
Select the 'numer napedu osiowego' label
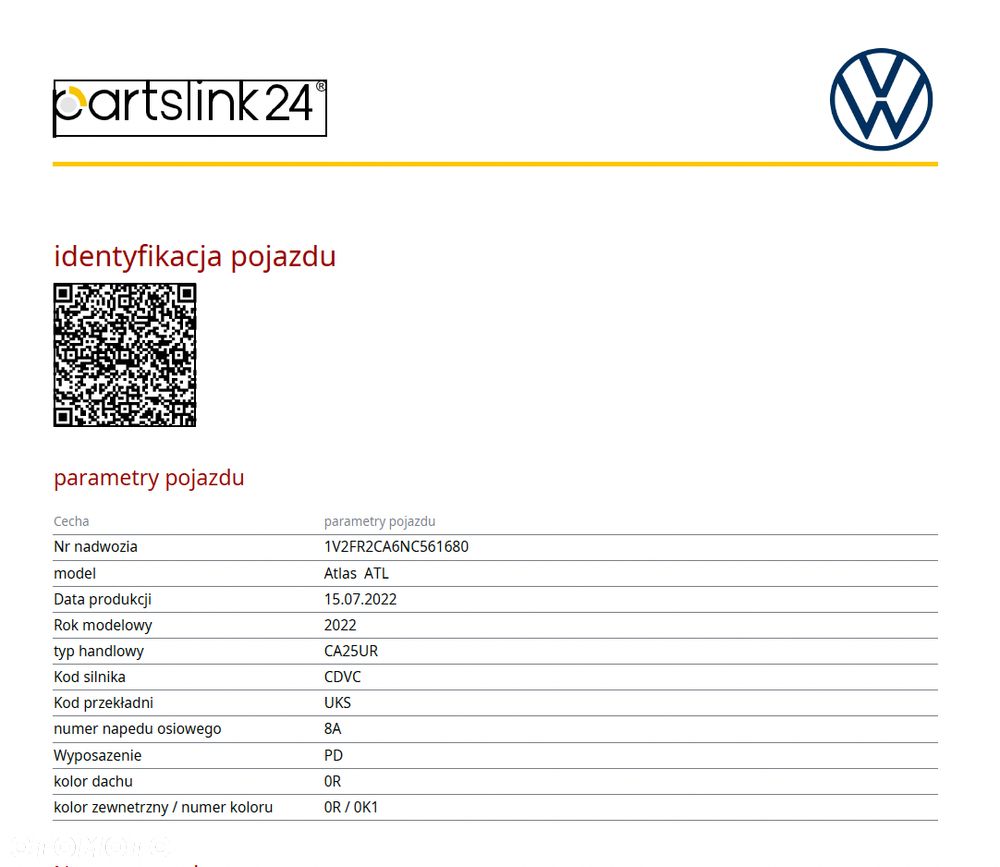tap(137, 729)
